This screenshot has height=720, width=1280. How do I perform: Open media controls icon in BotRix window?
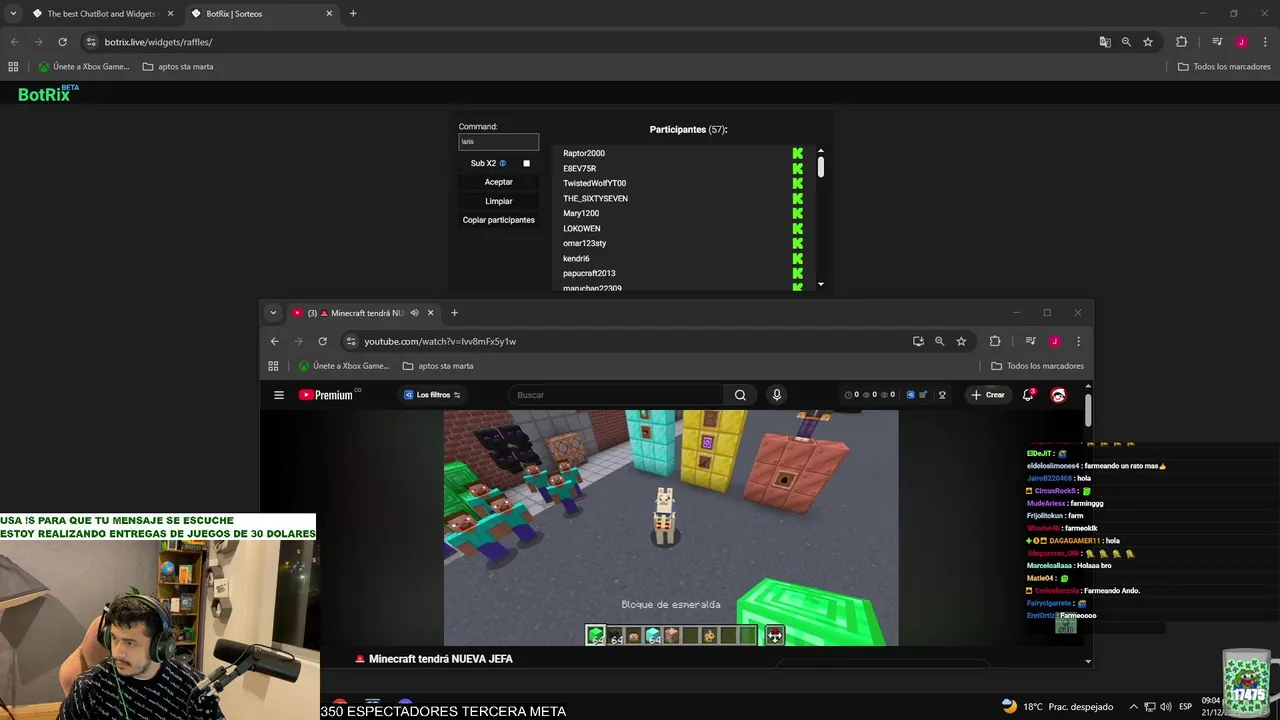(1217, 42)
